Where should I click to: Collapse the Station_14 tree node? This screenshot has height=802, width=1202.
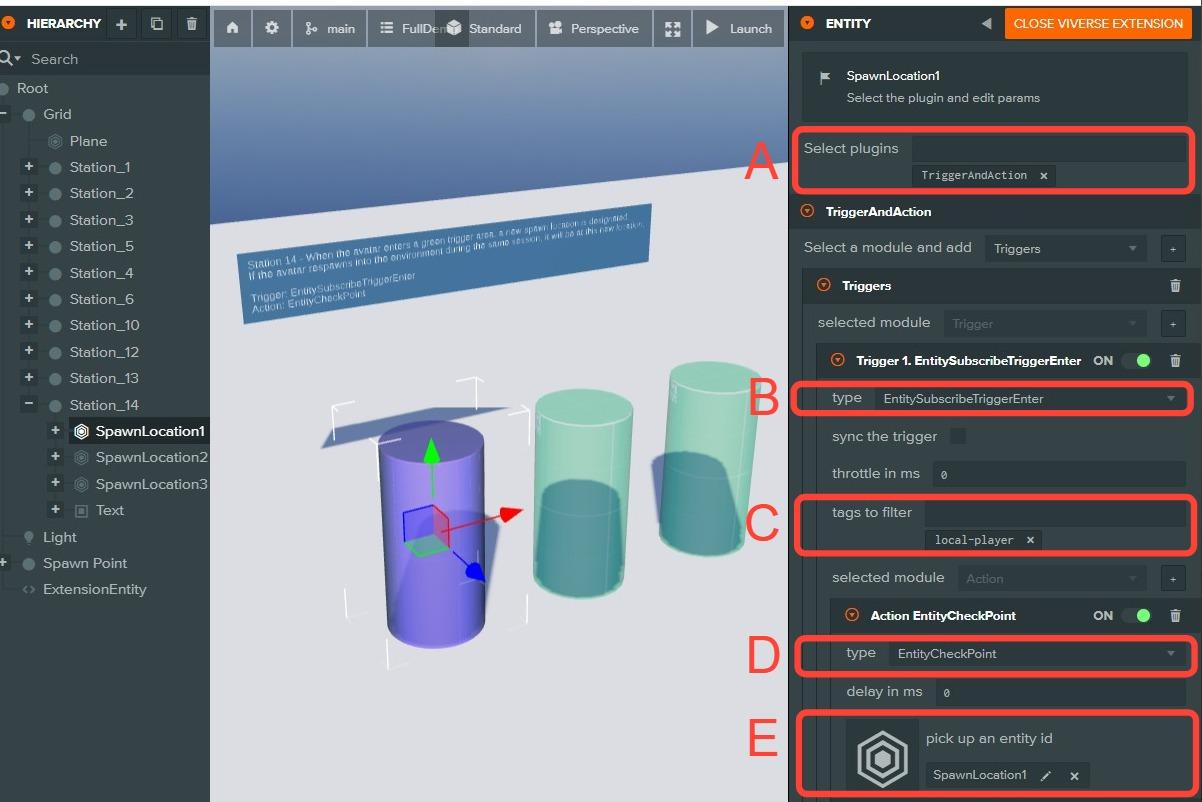click(29, 405)
